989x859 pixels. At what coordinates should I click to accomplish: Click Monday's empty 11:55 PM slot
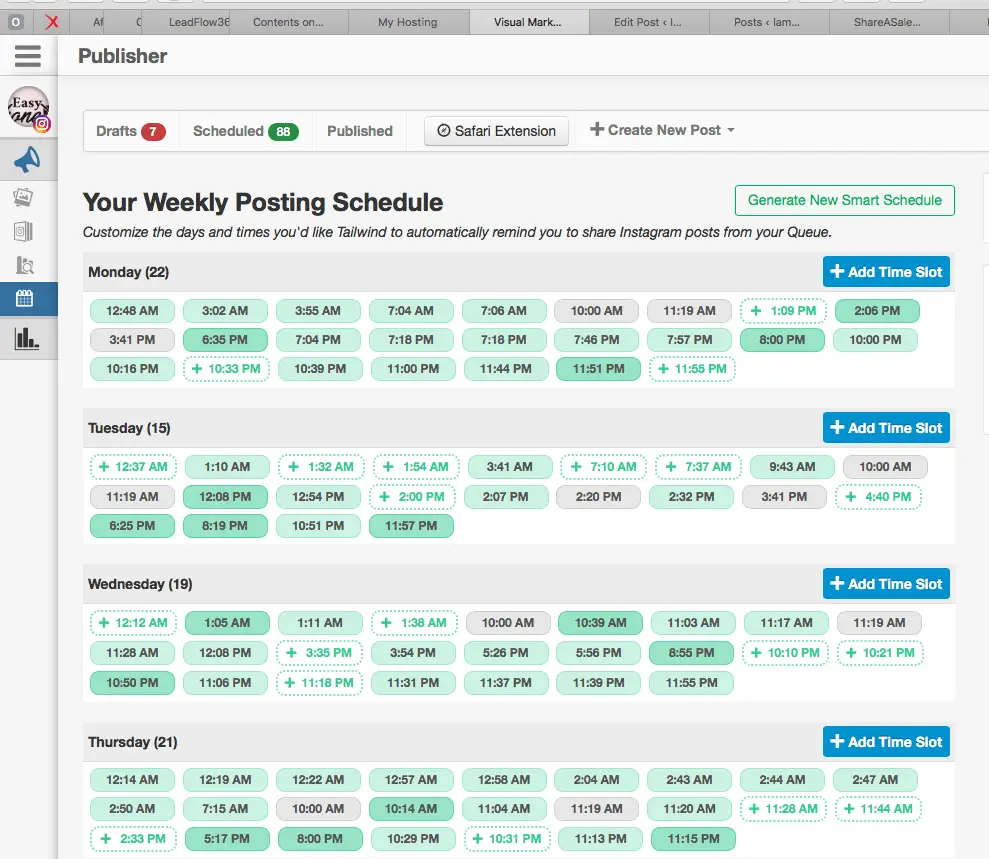tap(693, 369)
